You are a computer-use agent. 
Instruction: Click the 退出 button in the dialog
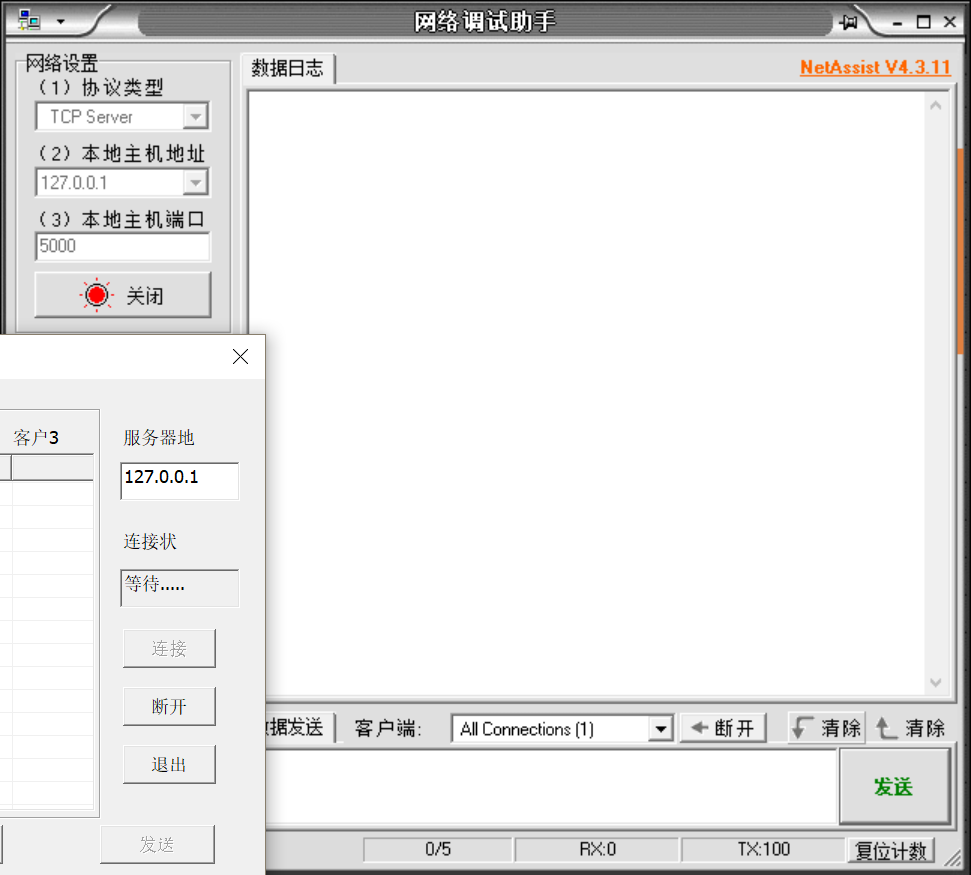click(x=169, y=764)
